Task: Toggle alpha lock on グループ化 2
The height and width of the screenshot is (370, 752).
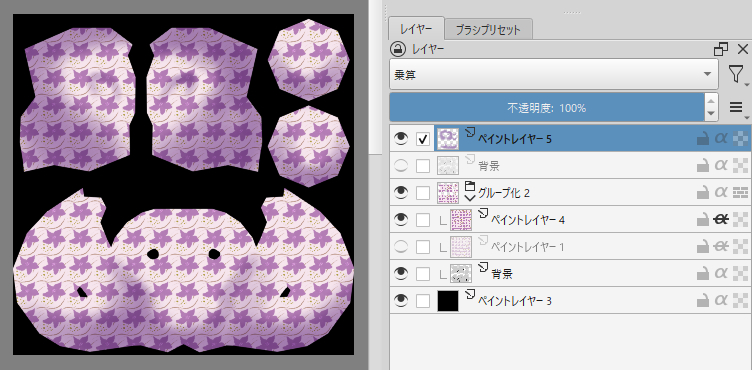Action: (721, 193)
